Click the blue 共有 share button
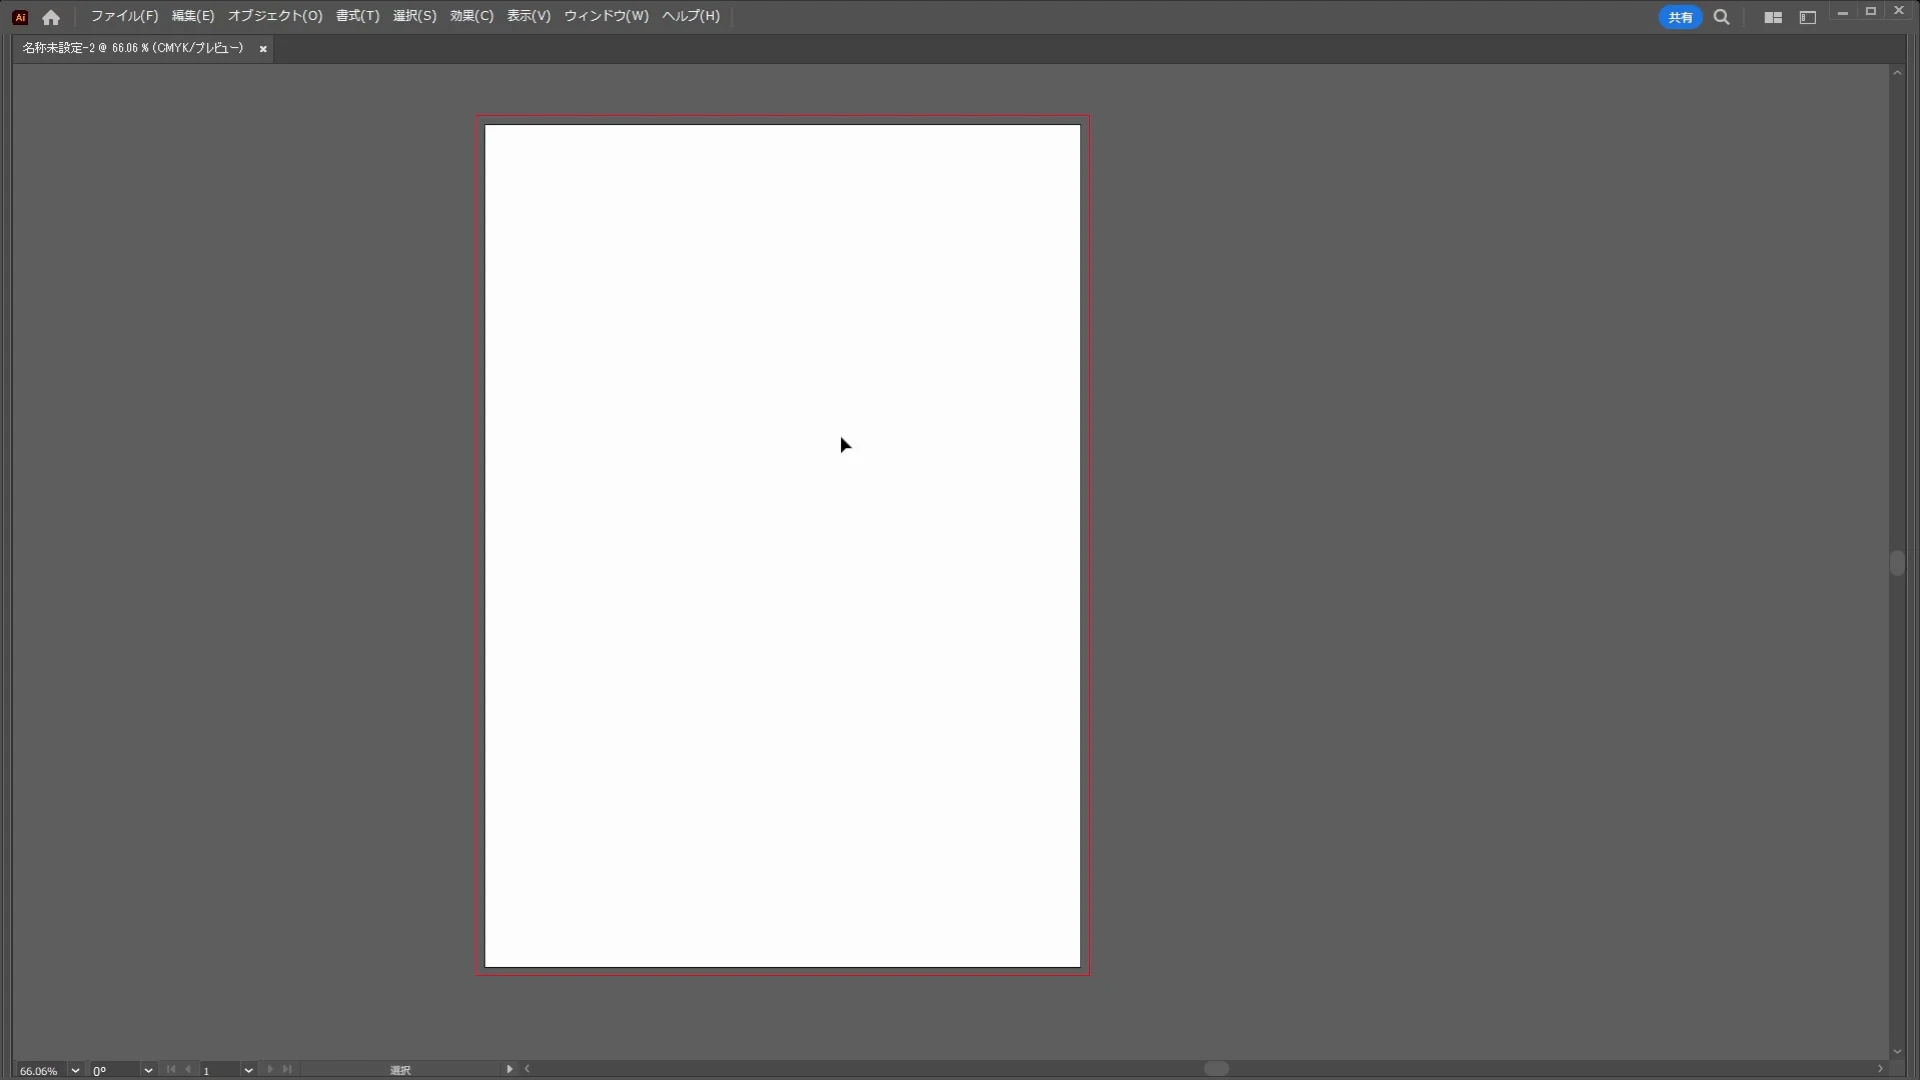The height and width of the screenshot is (1080, 1920). coord(1680,17)
